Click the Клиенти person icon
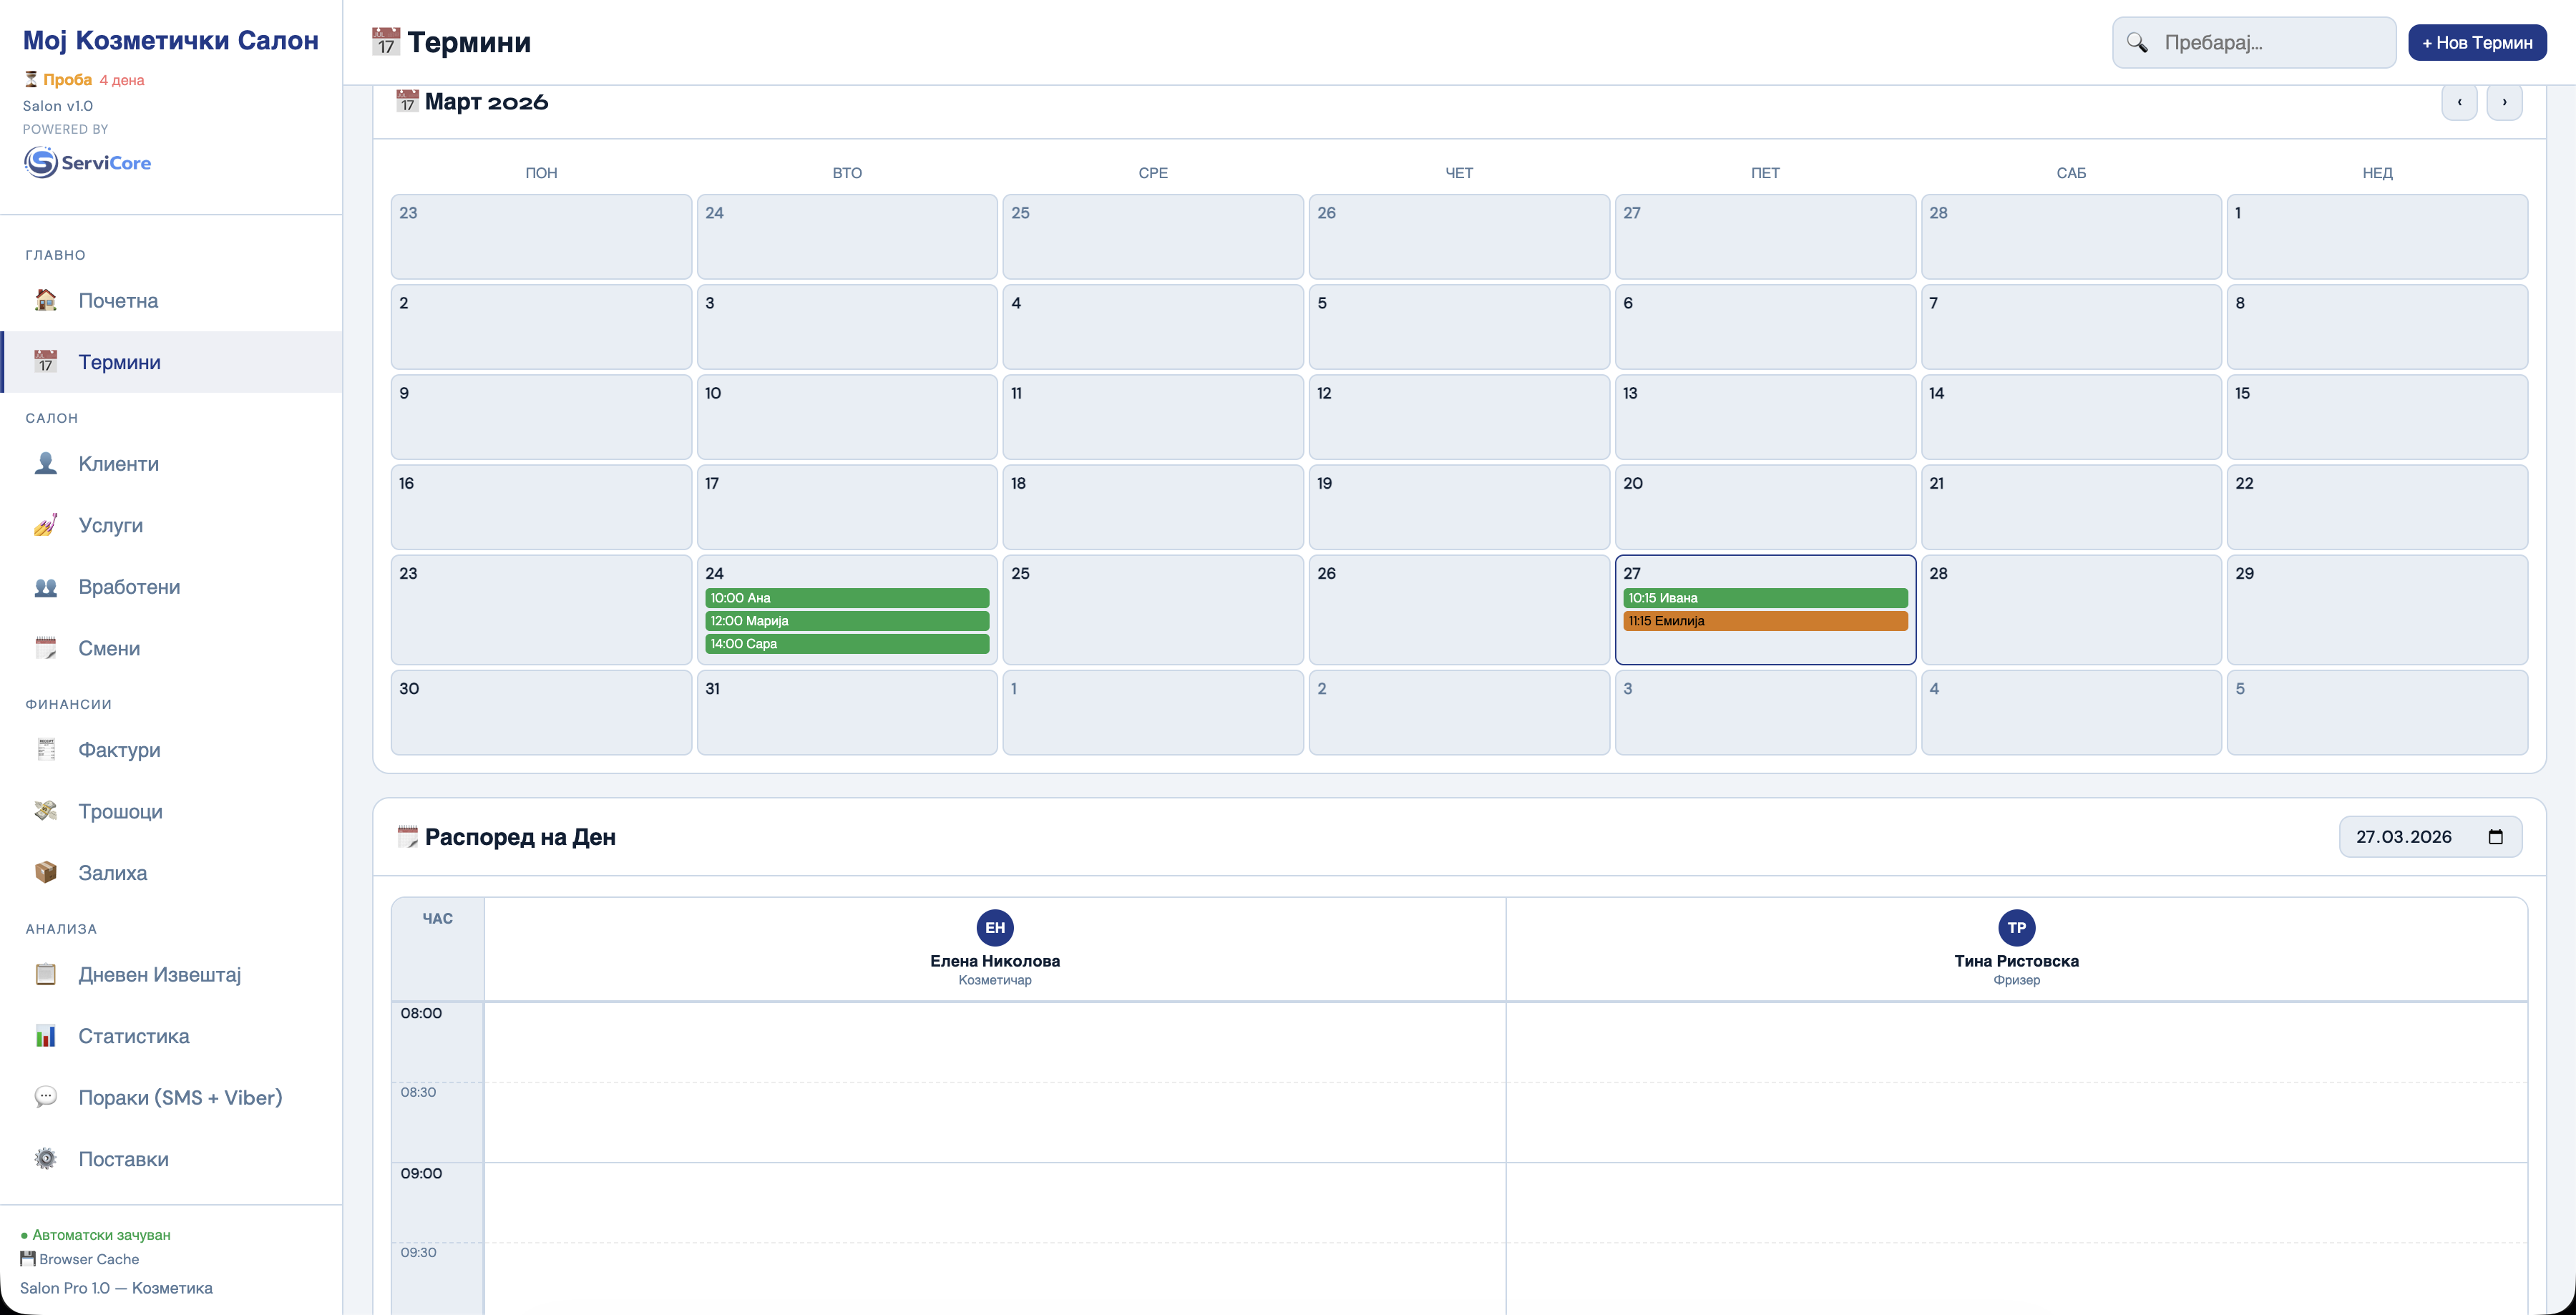This screenshot has height=1315, width=2576. pos(46,463)
